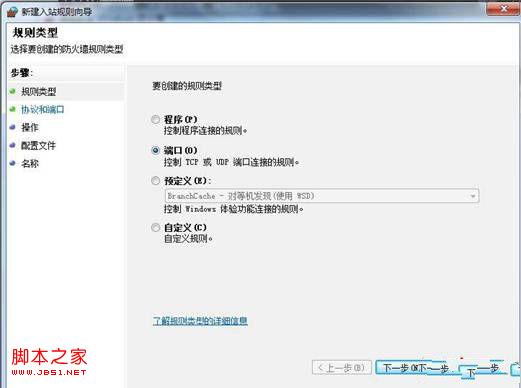
Task: Select the 程序(P) radio button
Action: (156, 119)
